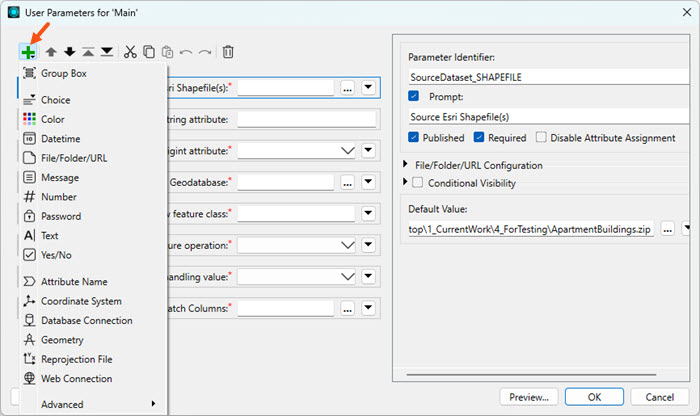Click the copy icon in toolbar
This screenshot has width=700, height=416.
click(x=149, y=51)
